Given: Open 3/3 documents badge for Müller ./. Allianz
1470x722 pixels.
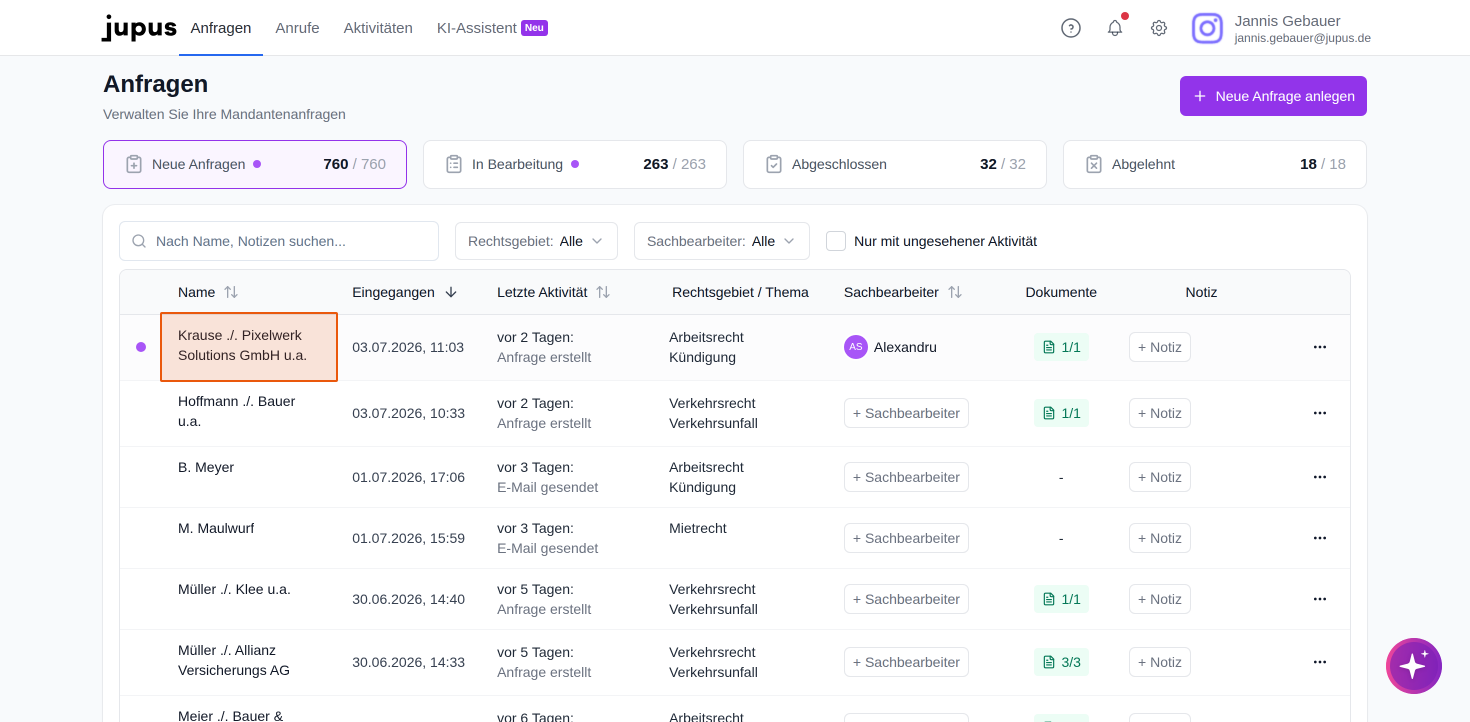Looking at the screenshot, I should 1061,662.
